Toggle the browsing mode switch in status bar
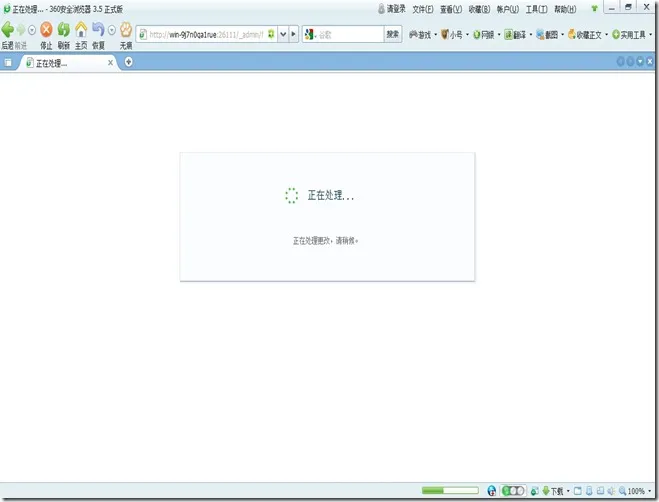 pos(513,491)
